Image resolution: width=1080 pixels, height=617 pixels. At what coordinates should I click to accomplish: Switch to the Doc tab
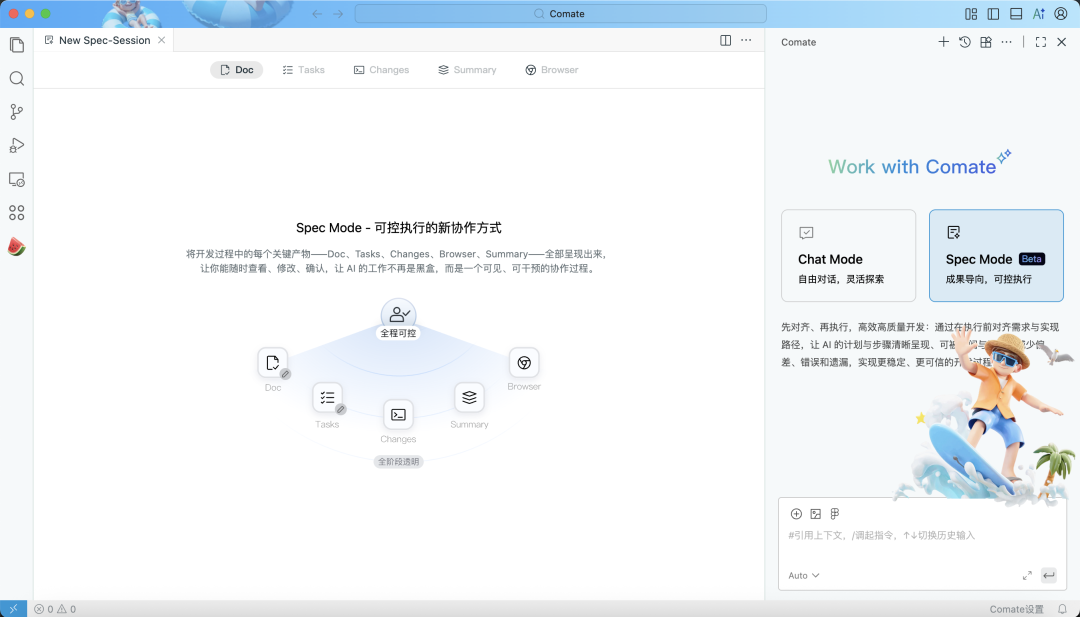coord(236,70)
